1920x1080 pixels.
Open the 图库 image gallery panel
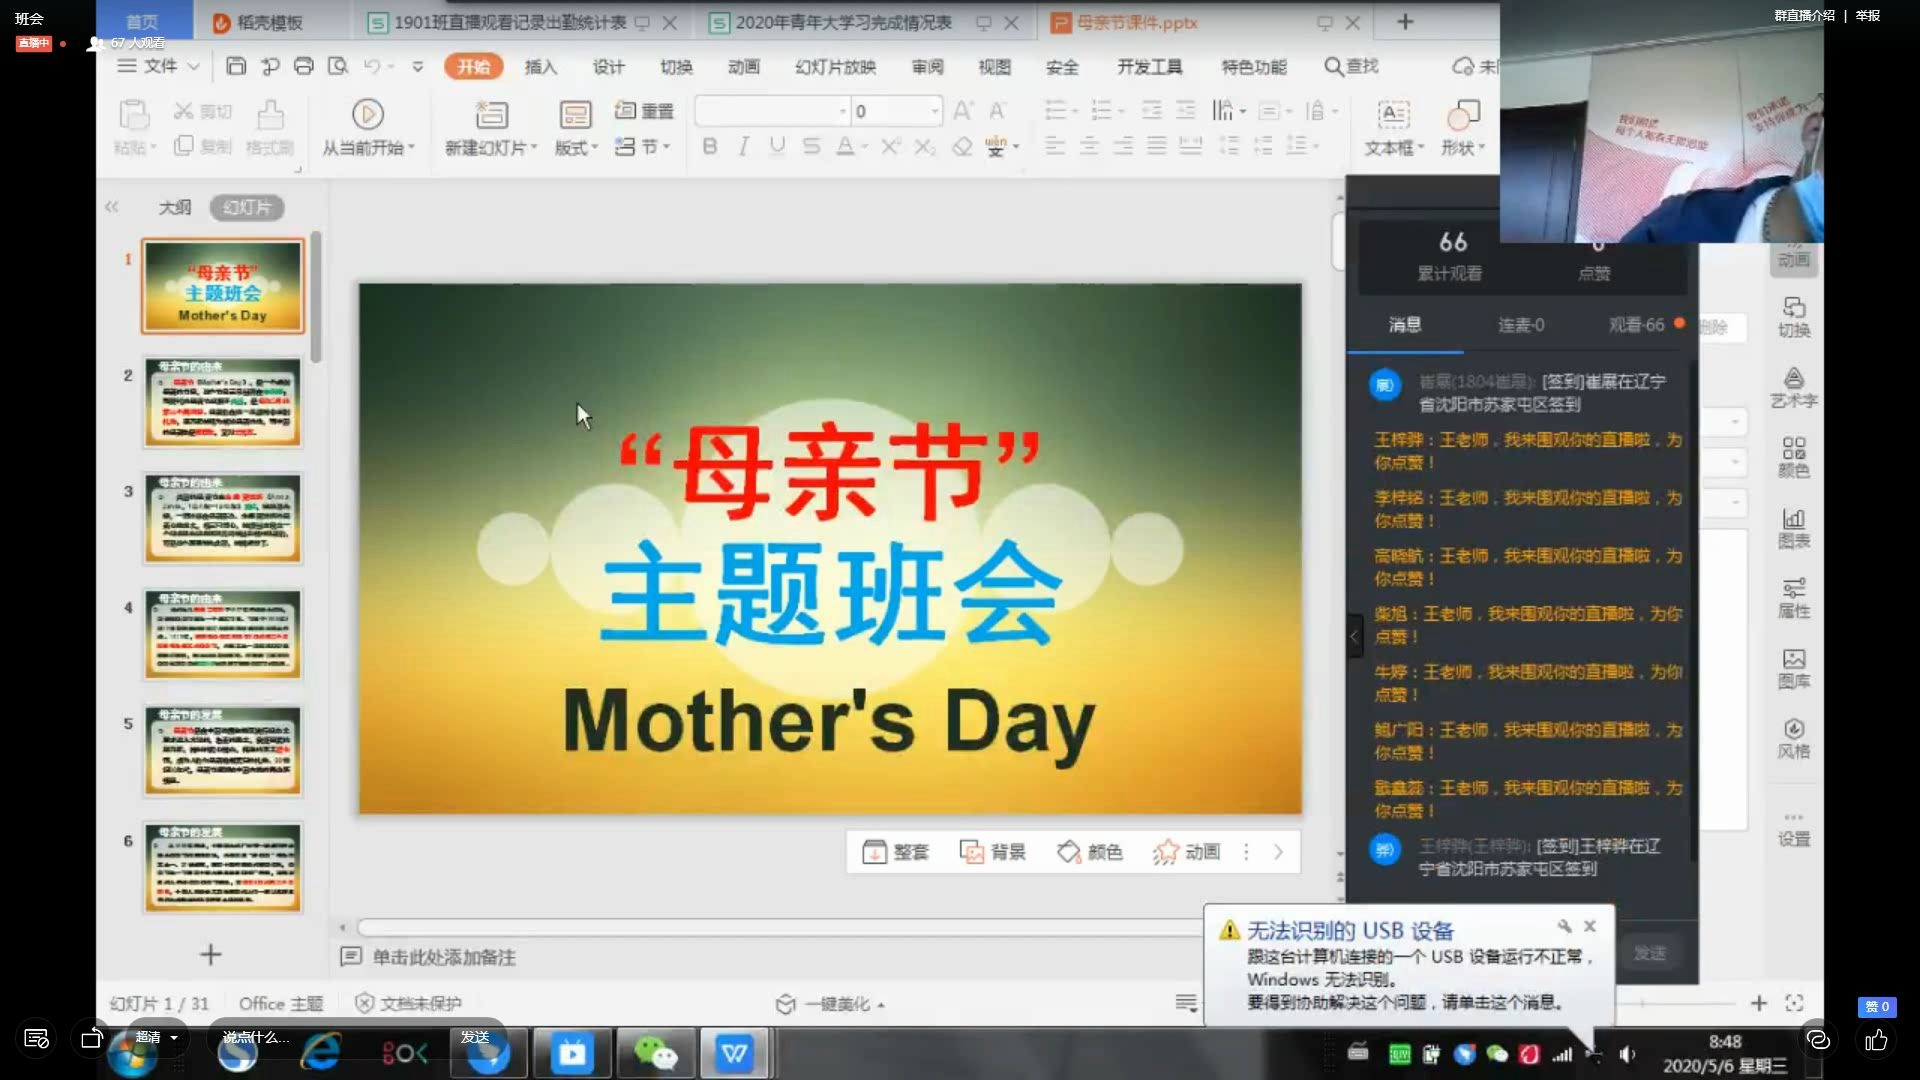click(x=1795, y=665)
